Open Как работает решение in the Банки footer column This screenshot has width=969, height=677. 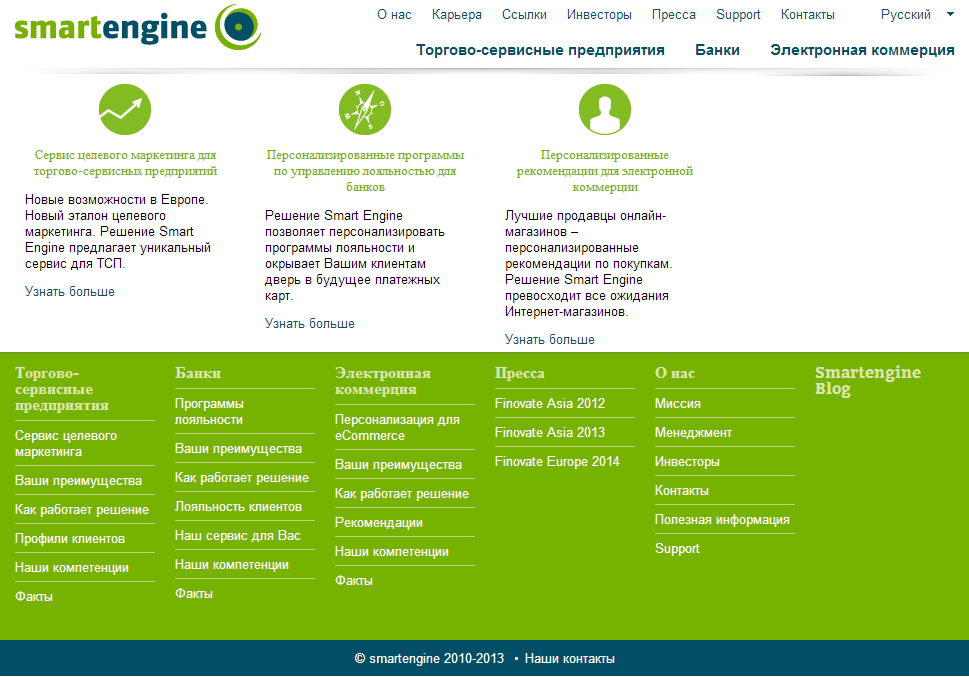pos(242,477)
